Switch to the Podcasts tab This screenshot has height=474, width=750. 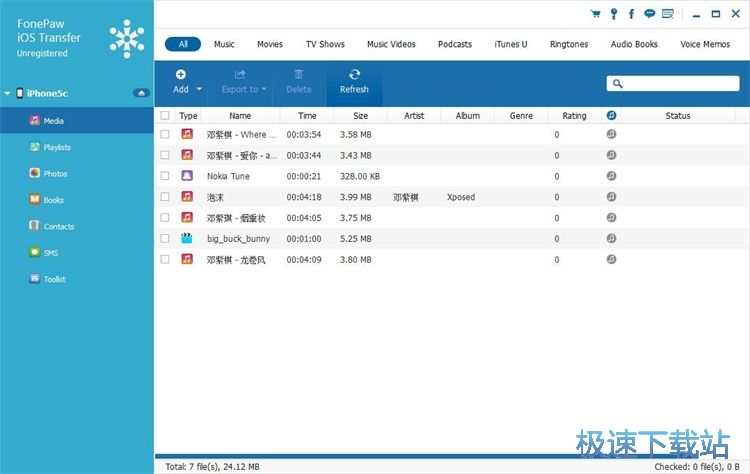tap(455, 44)
